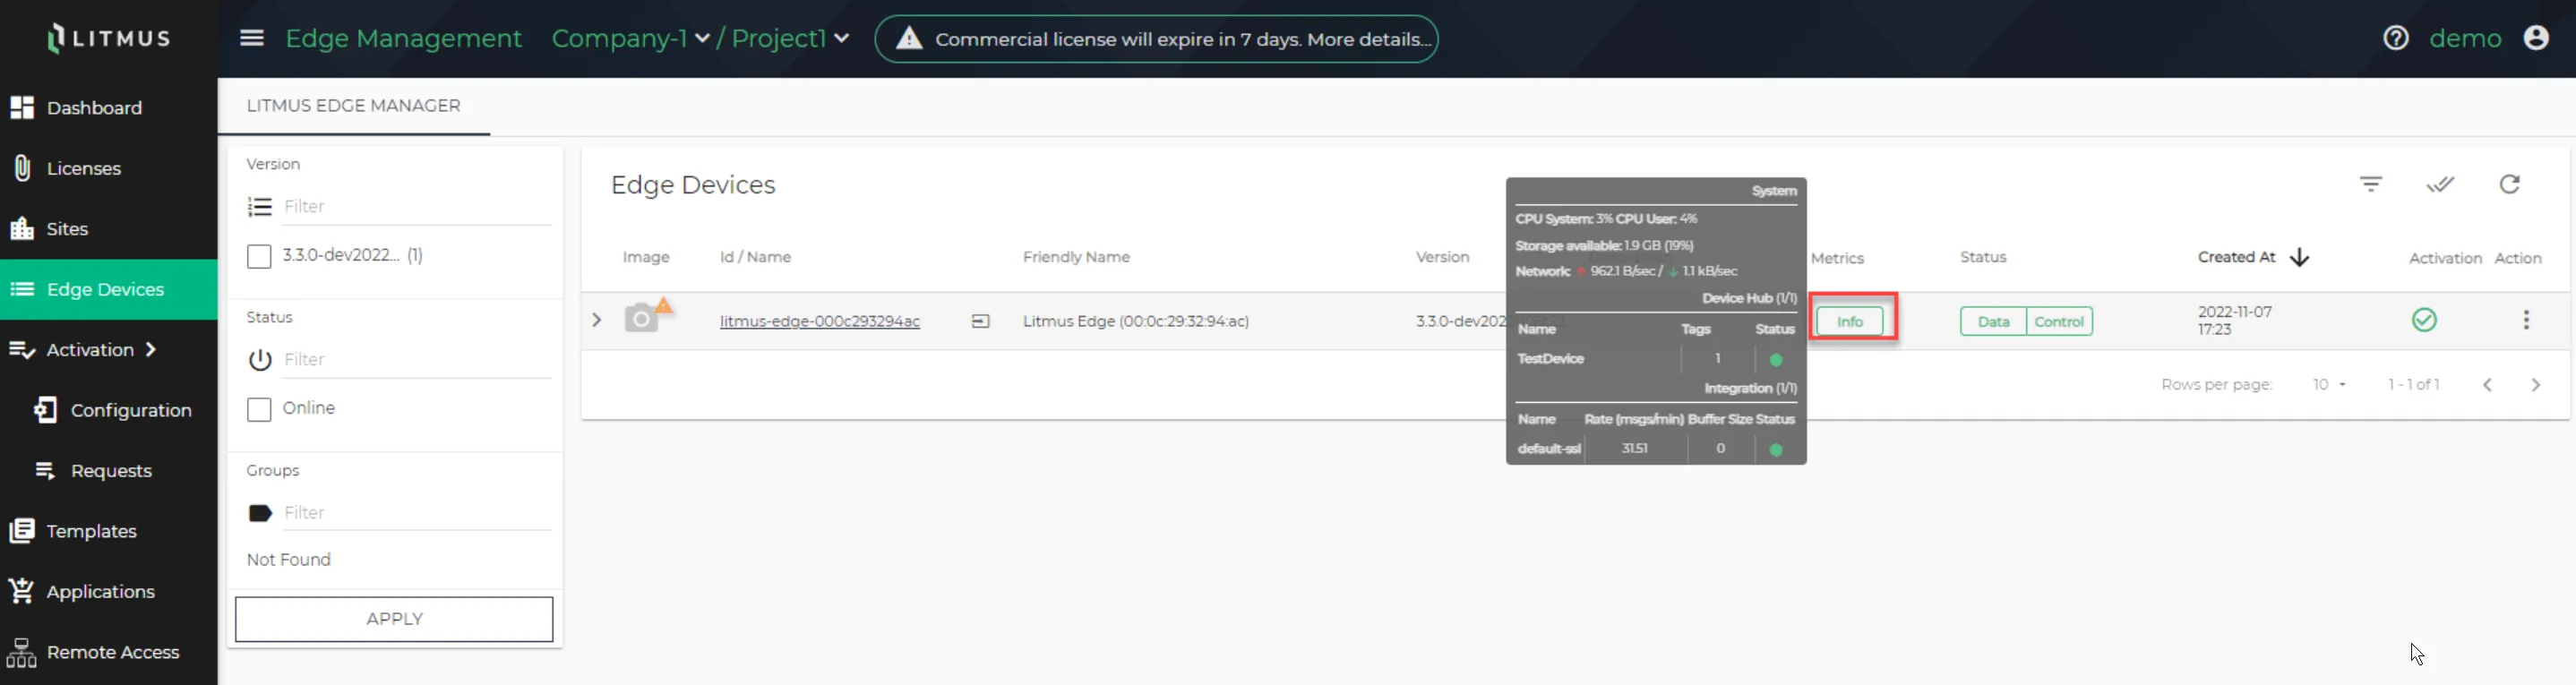
Task: Open Configuration under Activation
Action: point(109,410)
